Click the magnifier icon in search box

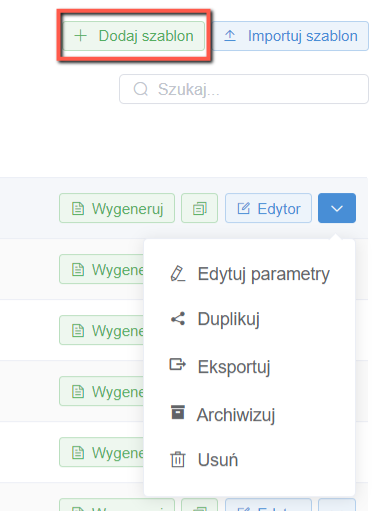point(141,89)
